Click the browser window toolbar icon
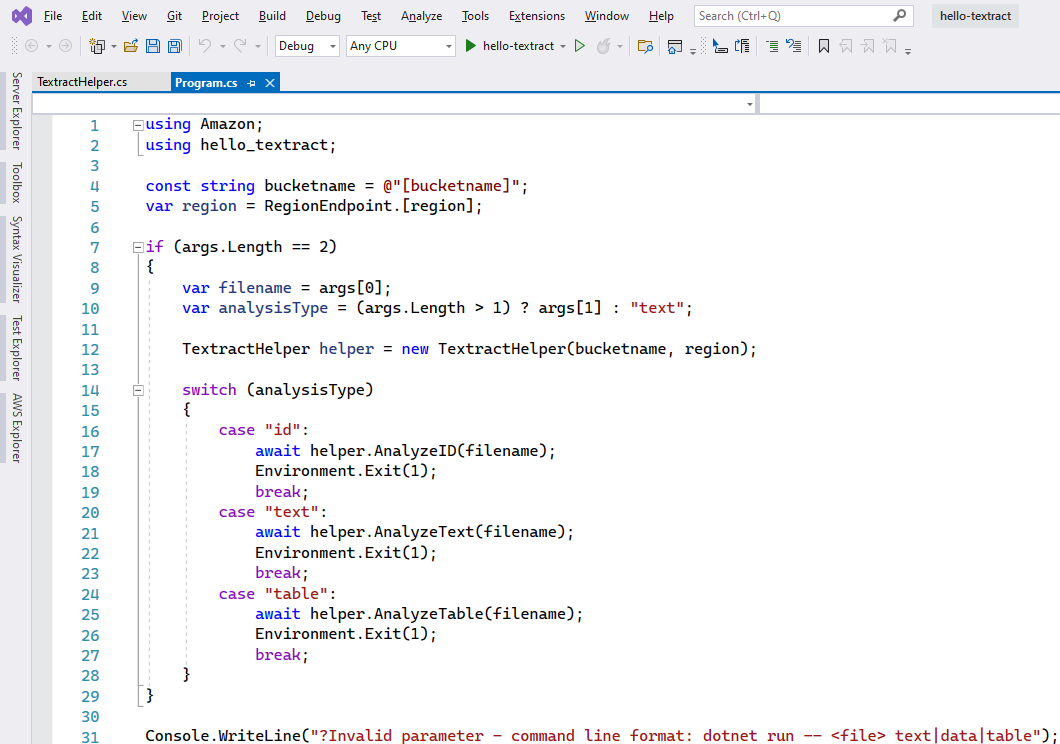This screenshot has width=1060, height=744. pos(674,46)
